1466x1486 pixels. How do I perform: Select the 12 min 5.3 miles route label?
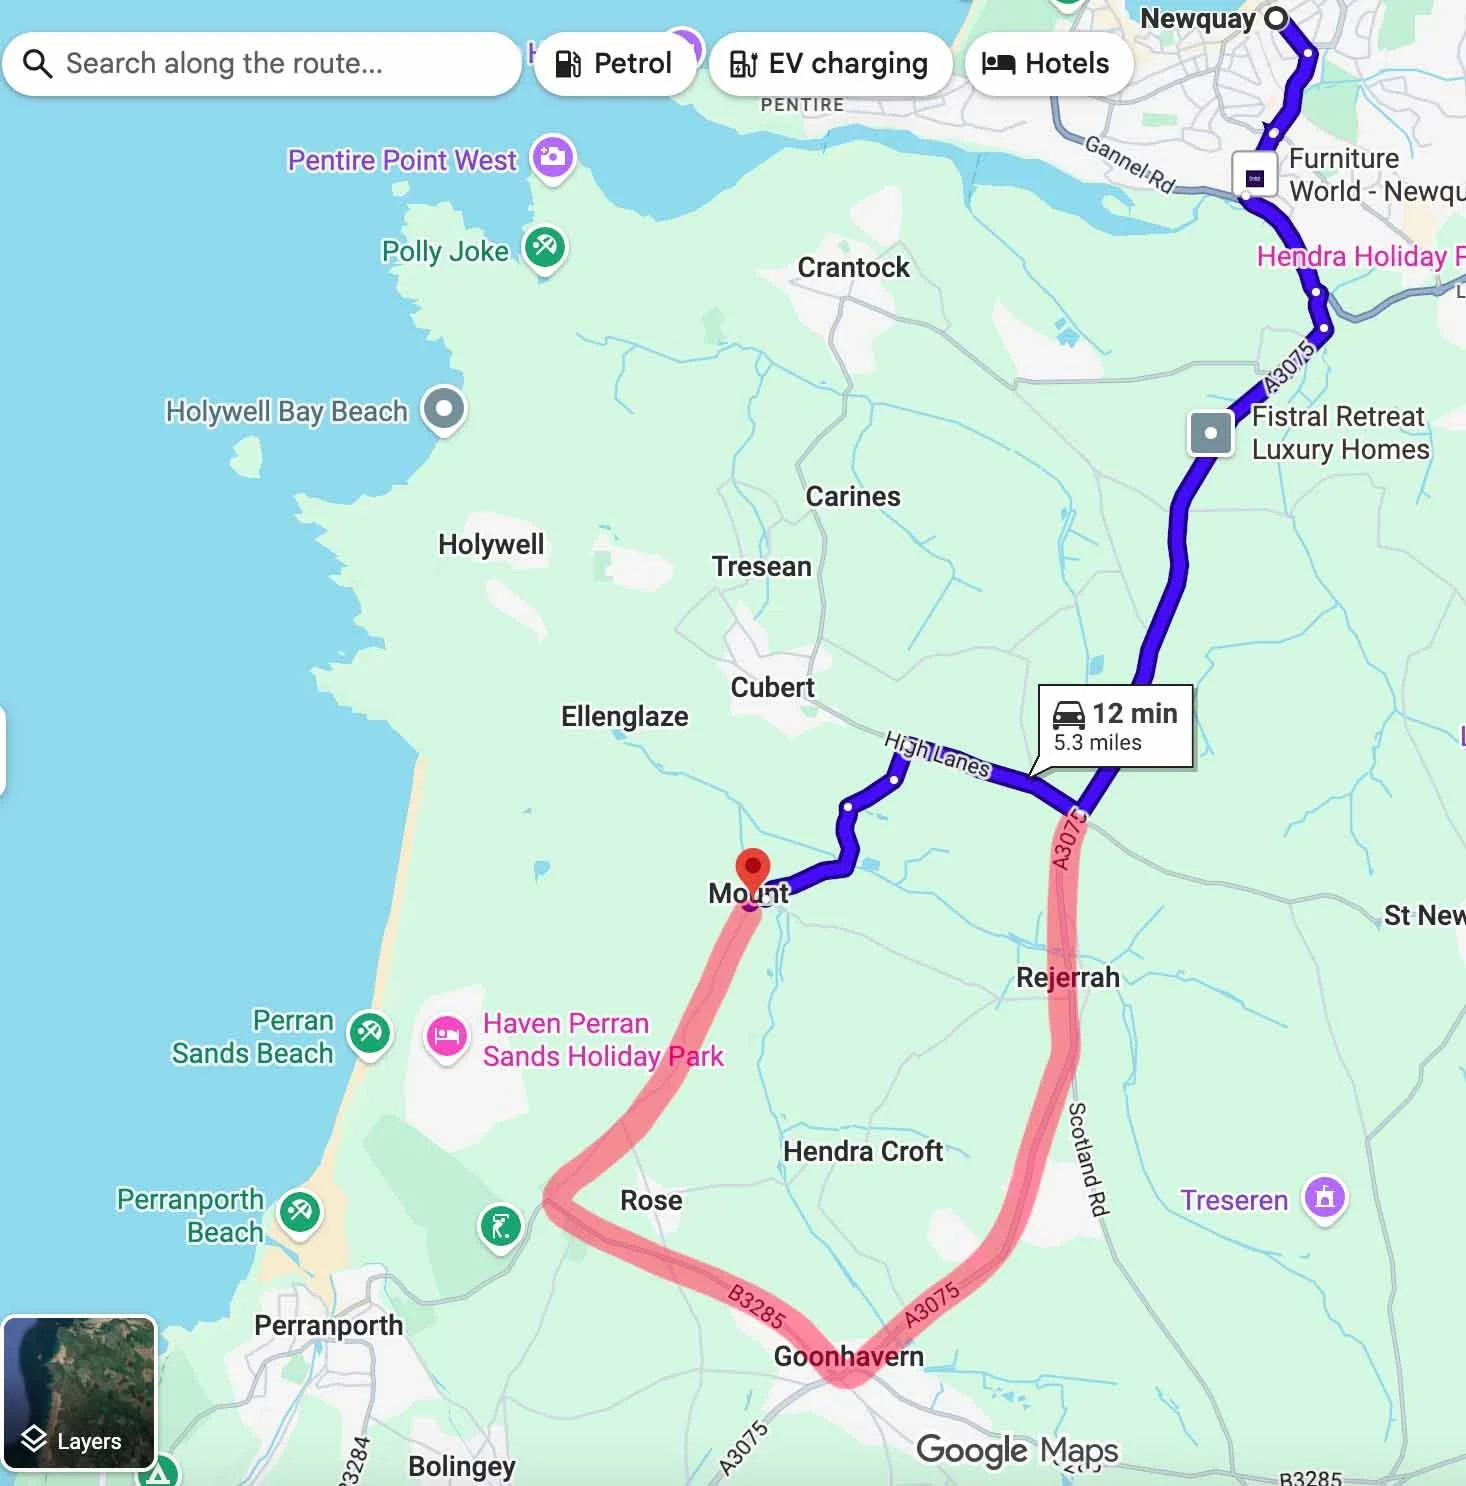click(x=1116, y=726)
